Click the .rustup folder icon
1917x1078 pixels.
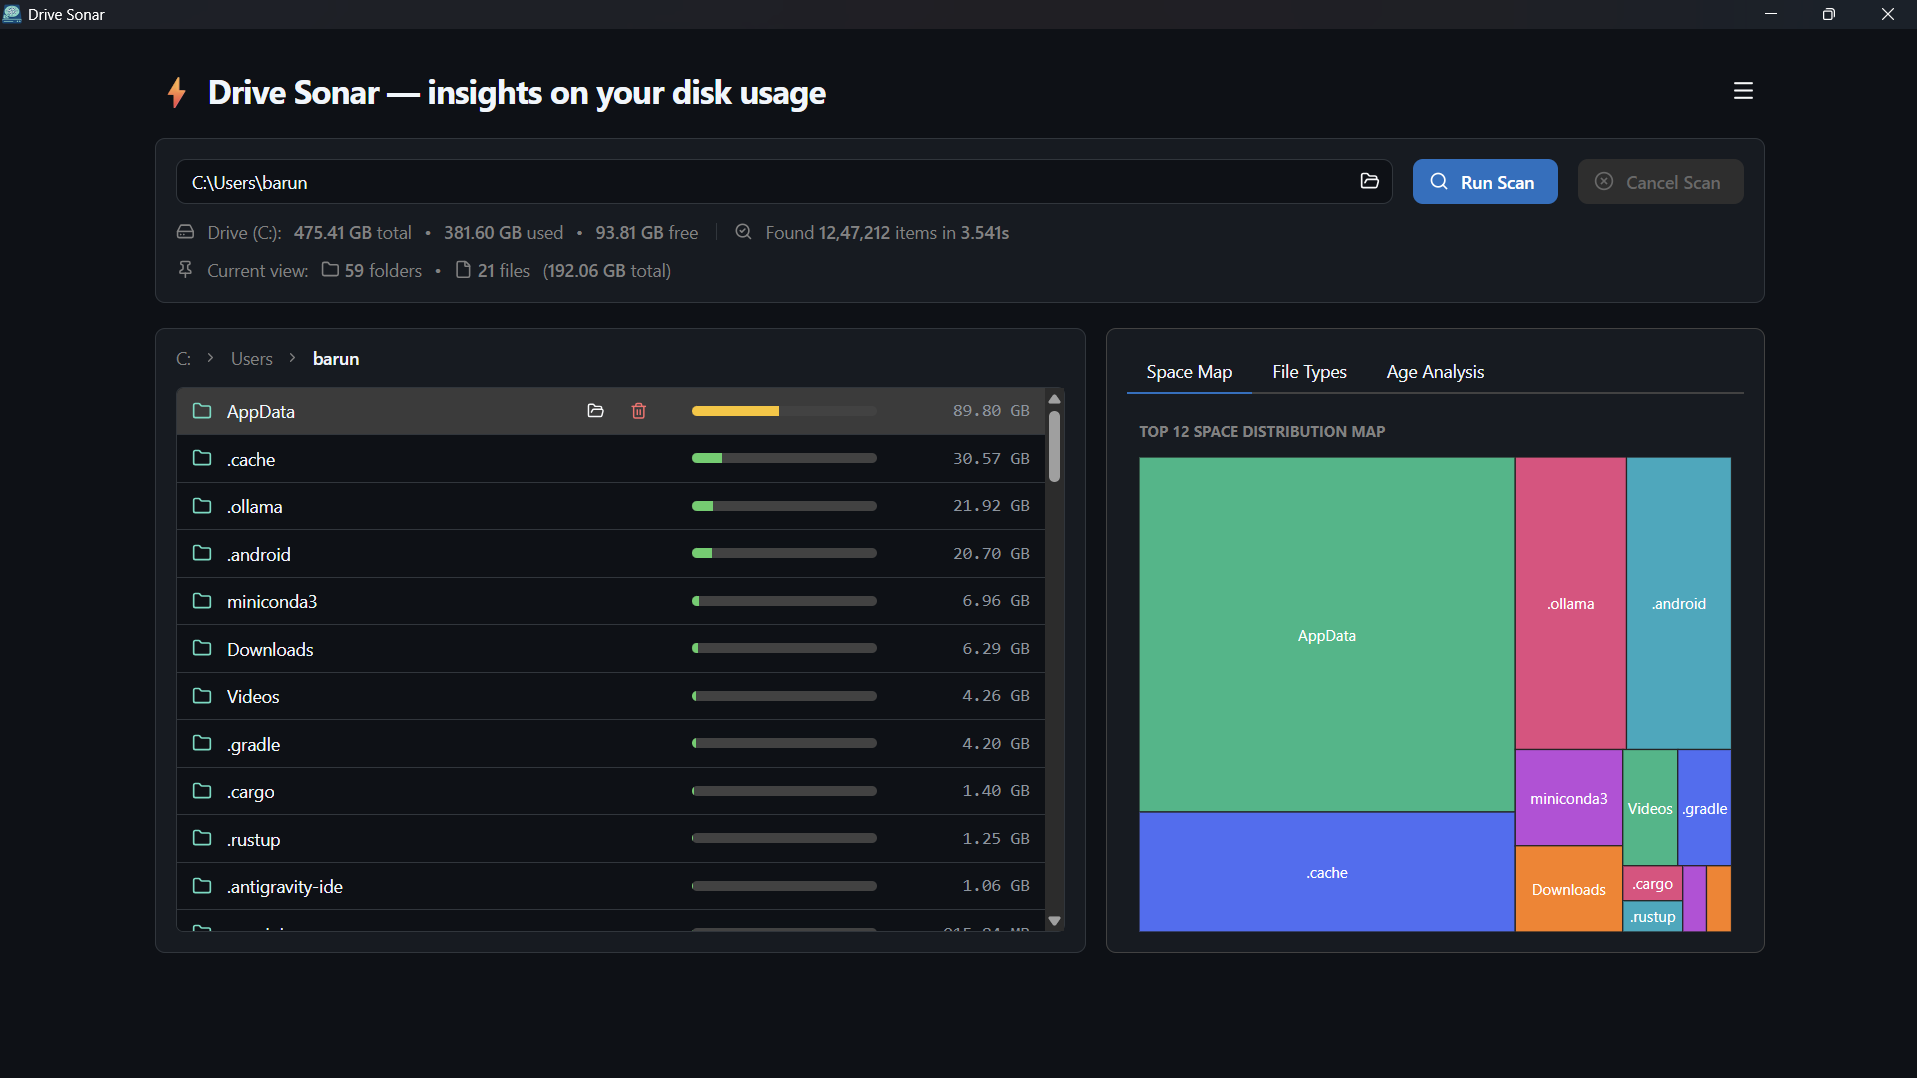pos(202,838)
